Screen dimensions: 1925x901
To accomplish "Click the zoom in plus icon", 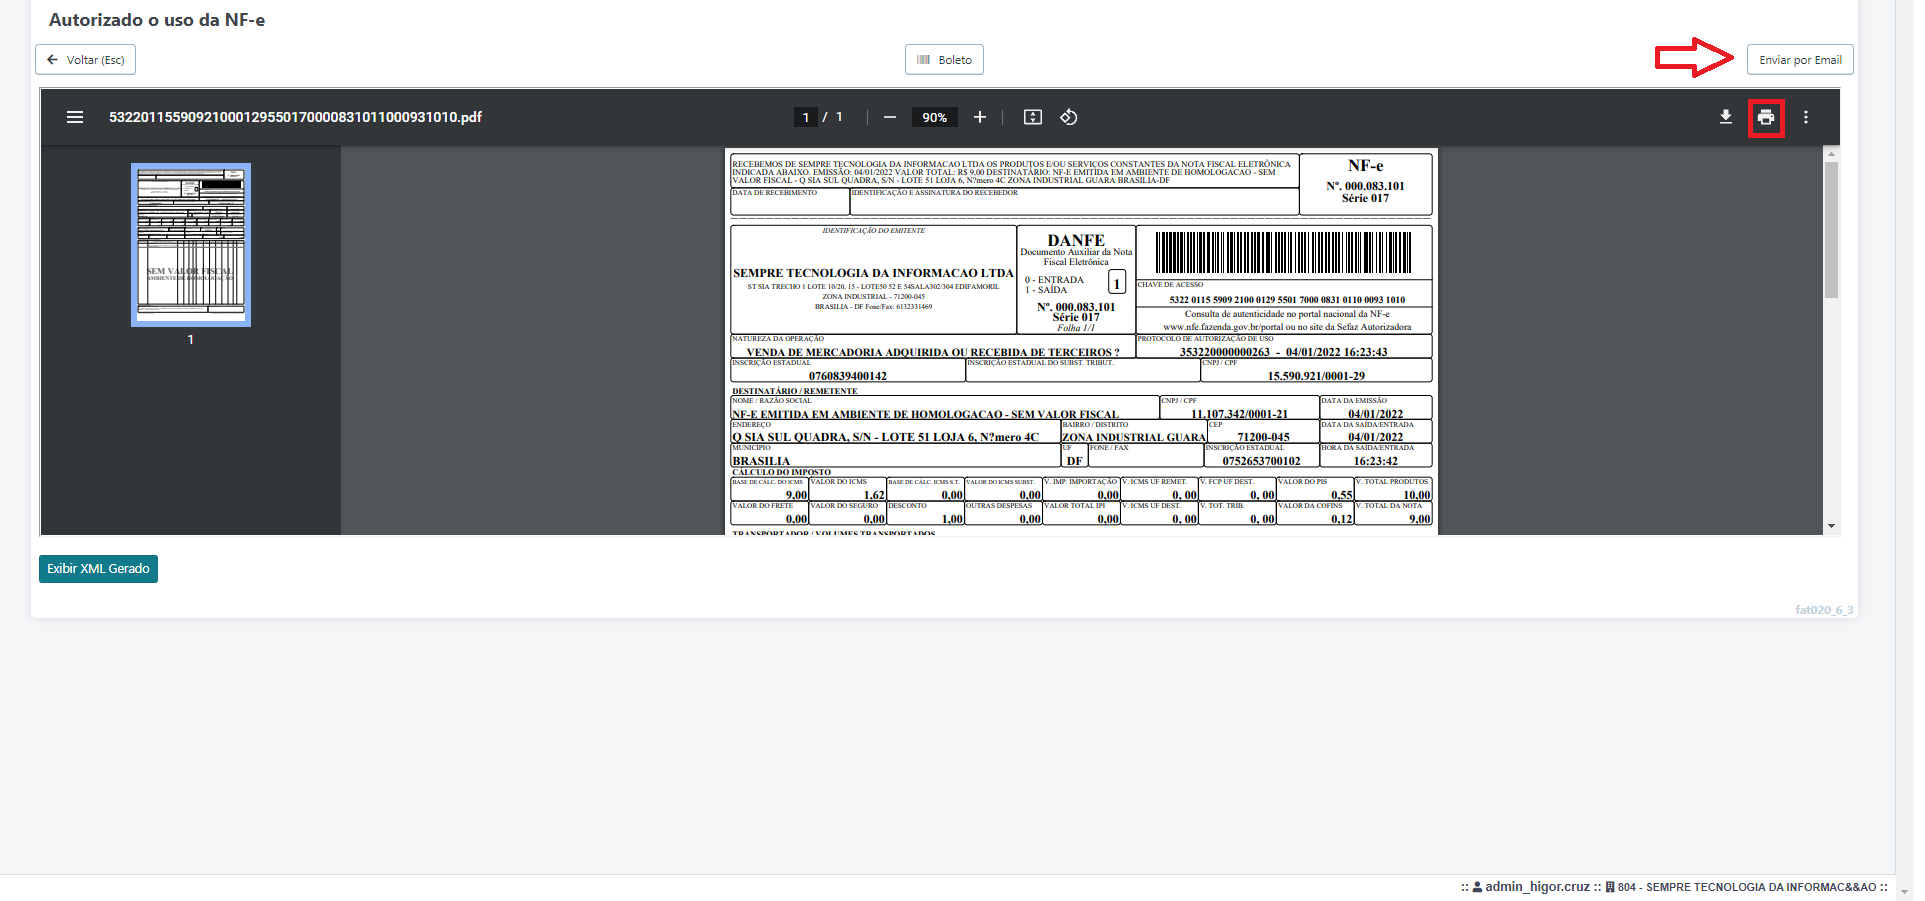I will tap(980, 117).
